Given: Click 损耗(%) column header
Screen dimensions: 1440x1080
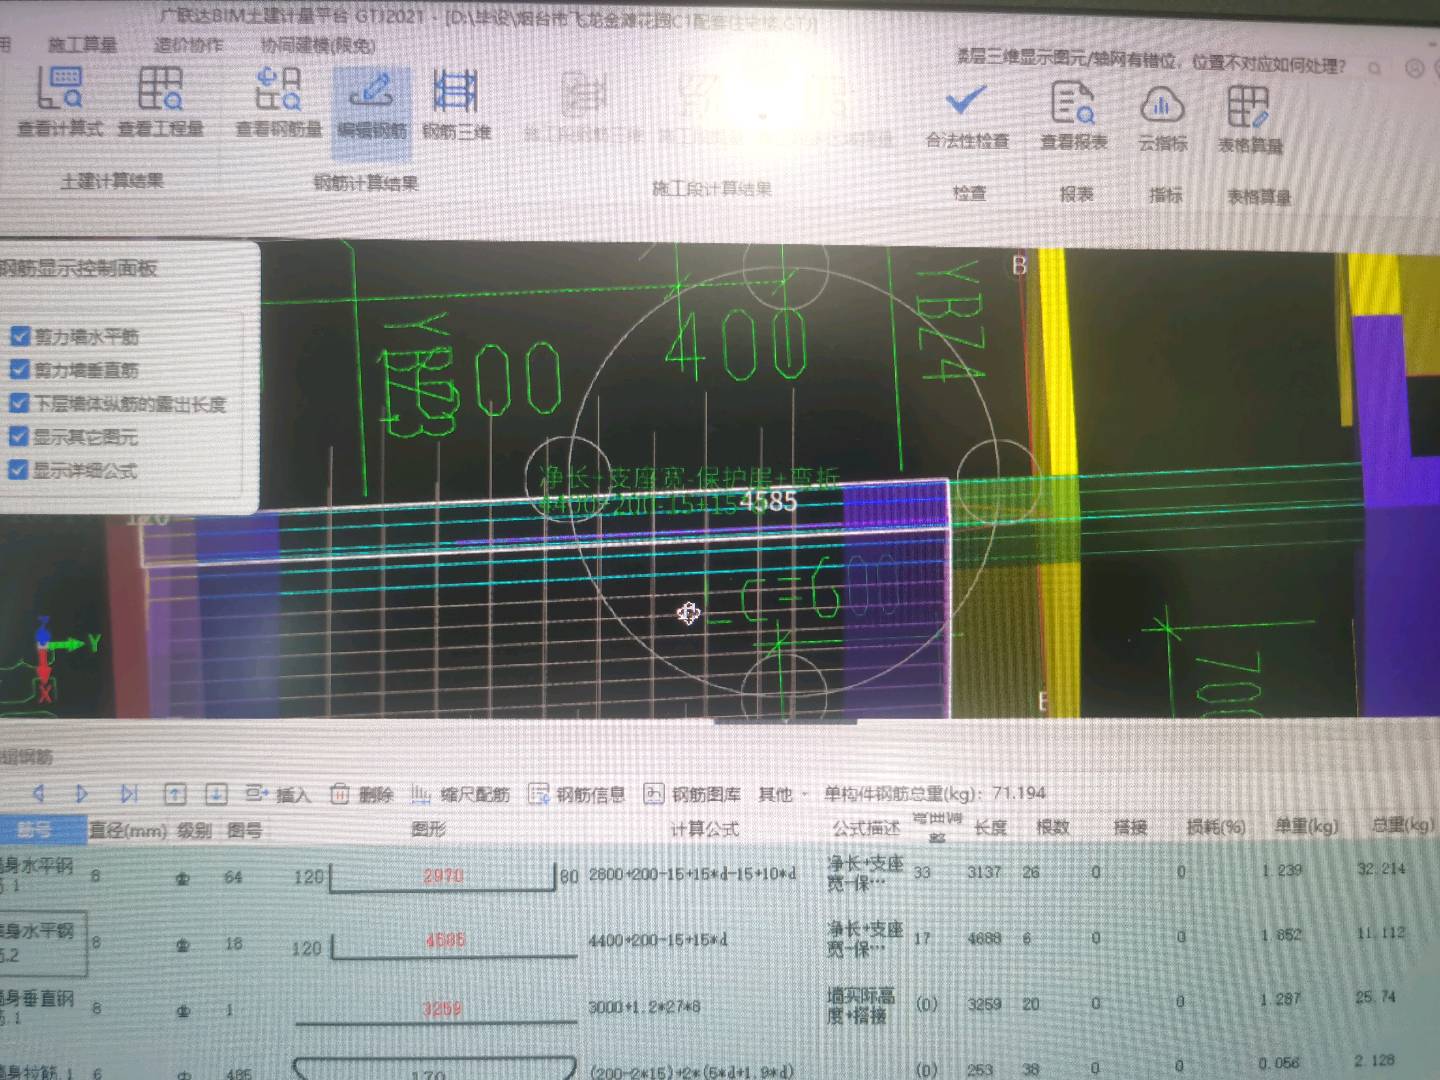Looking at the screenshot, I should point(1216,826).
